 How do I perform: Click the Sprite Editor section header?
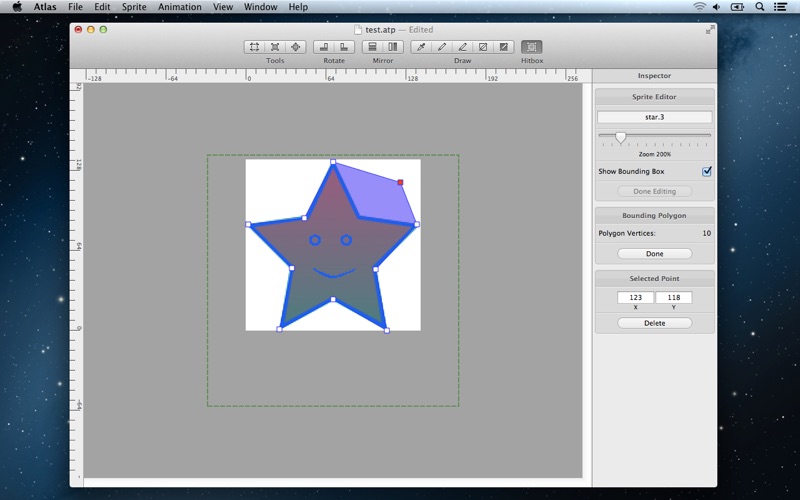click(x=655, y=96)
